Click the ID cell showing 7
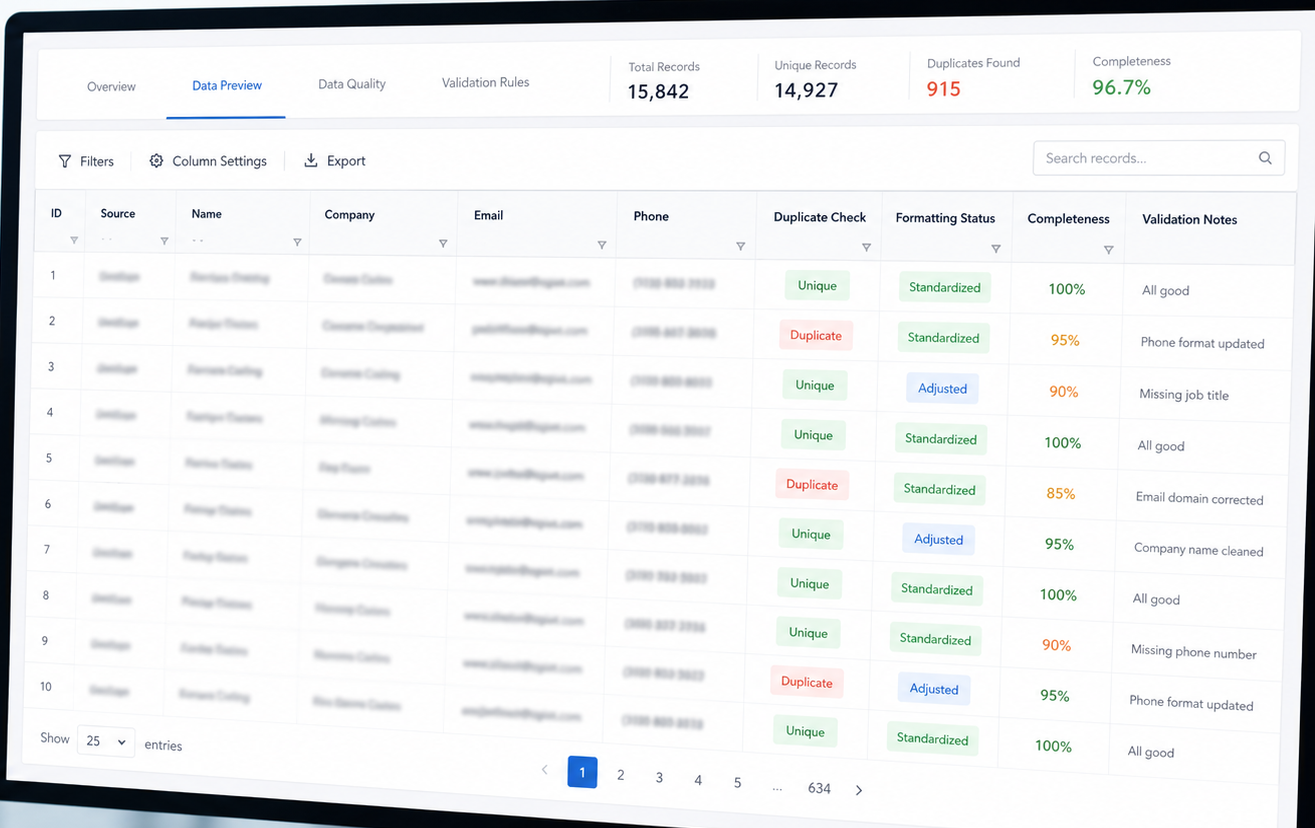Viewport: 1315px width, 828px height. (x=46, y=550)
